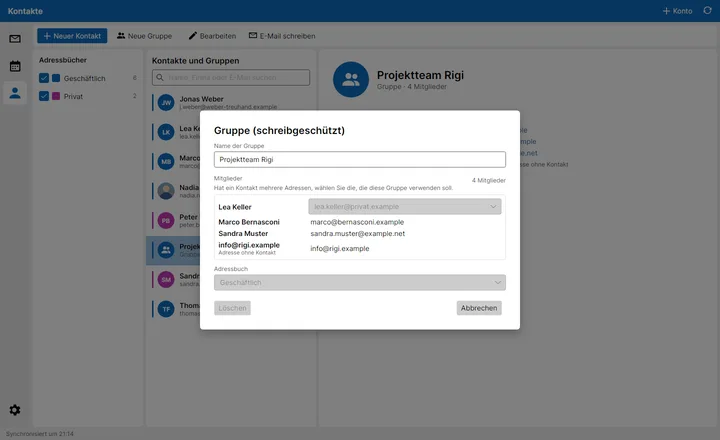The image size is (720, 440).
Task: Click marco@bernasconi.example address in dialog
Action: click(357, 222)
